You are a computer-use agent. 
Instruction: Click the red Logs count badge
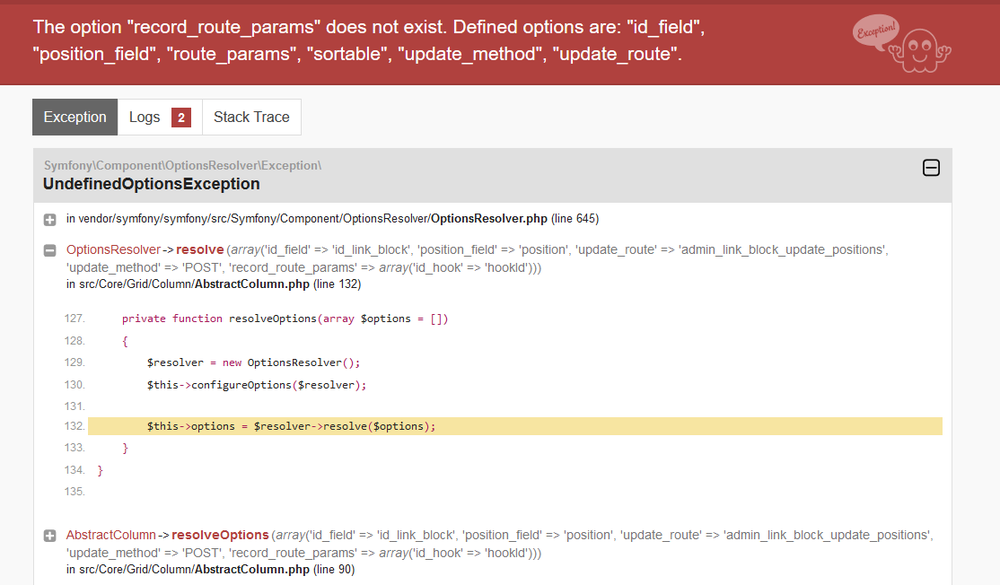[x=181, y=118]
